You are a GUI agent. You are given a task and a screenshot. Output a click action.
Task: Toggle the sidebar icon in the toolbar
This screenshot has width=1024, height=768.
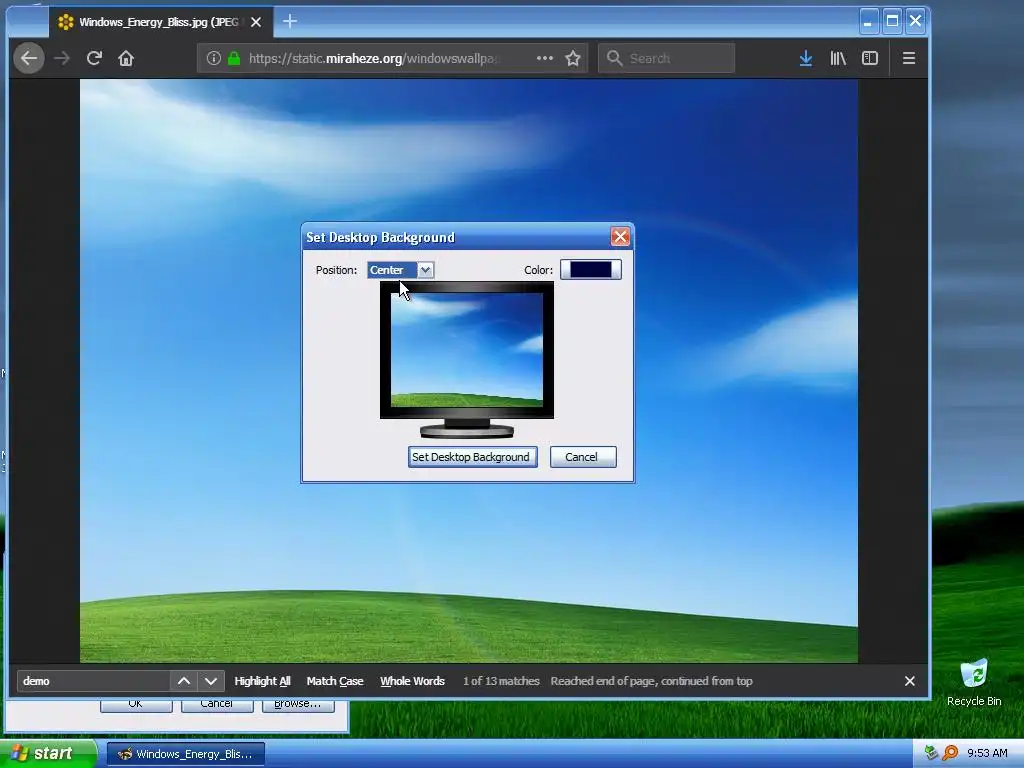click(x=870, y=58)
